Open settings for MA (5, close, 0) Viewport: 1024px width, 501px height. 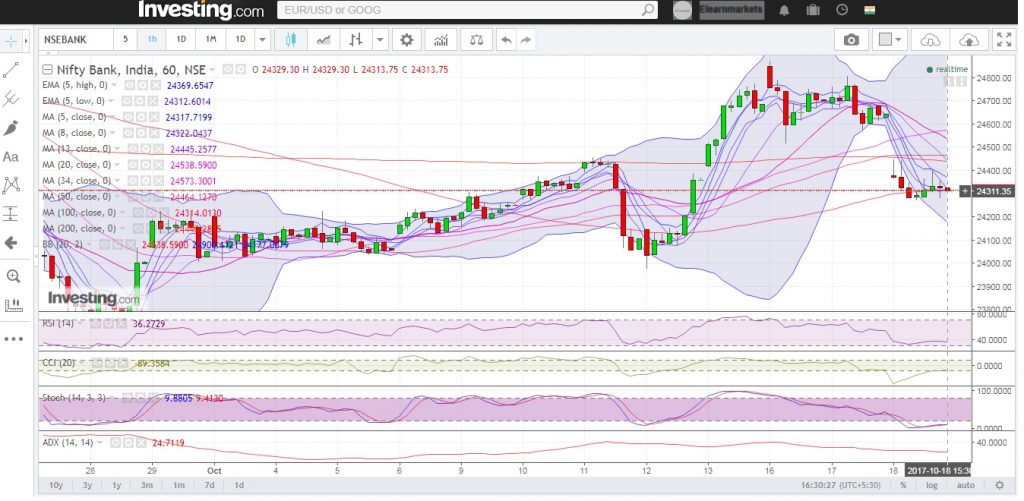pyautogui.click(x=141, y=118)
